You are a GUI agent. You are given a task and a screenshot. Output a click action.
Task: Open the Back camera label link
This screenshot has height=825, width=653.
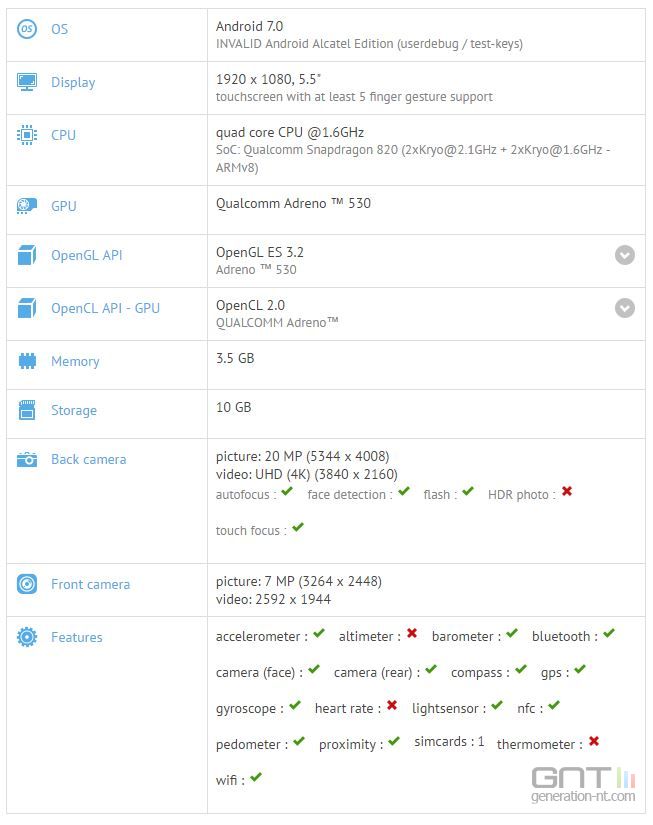click(88, 459)
